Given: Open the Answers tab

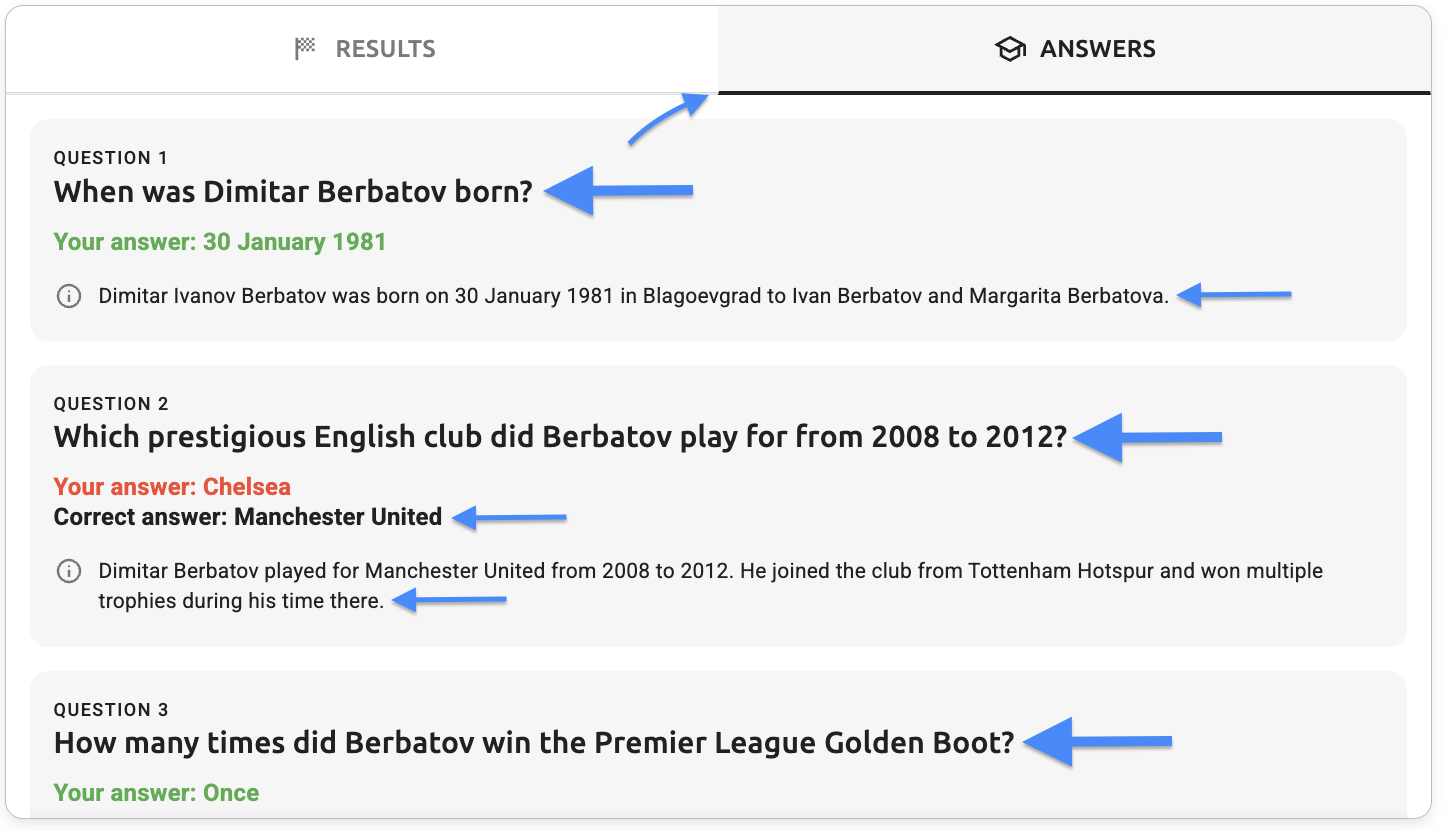Looking at the screenshot, I should coord(1075,49).
